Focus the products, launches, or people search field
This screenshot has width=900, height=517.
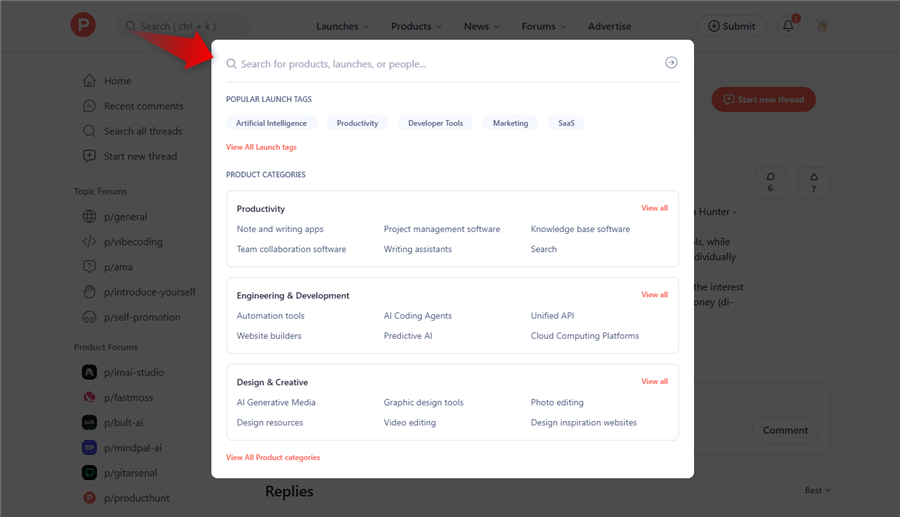tap(451, 64)
